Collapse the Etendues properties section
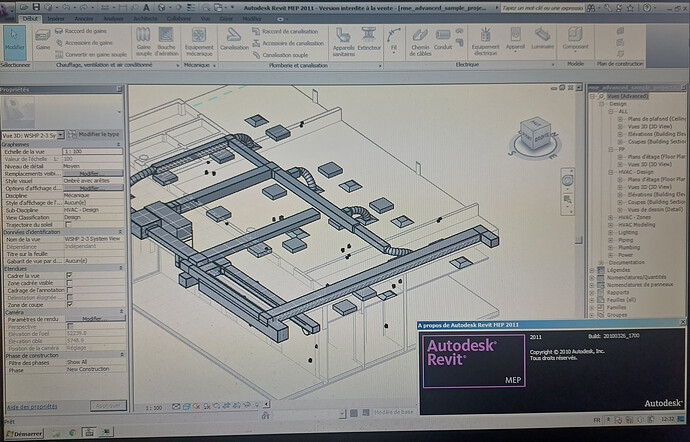The height and width of the screenshot is (442, 690). (x=121, y=268)
